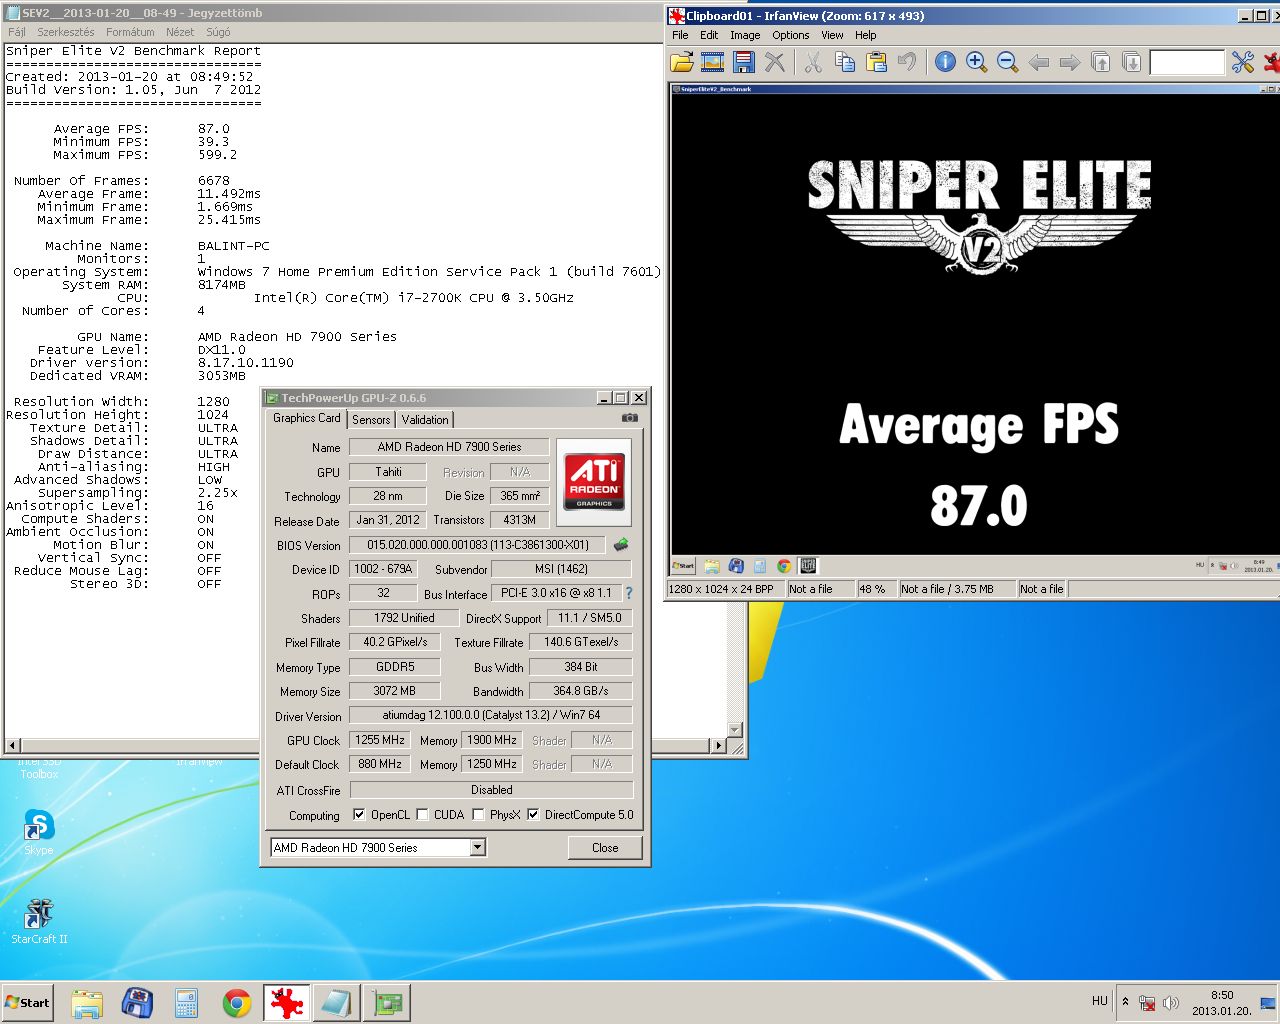1280x1024 pixels.
Task: Open the File menu in IrfanView
Action: (x=680, y=35)
